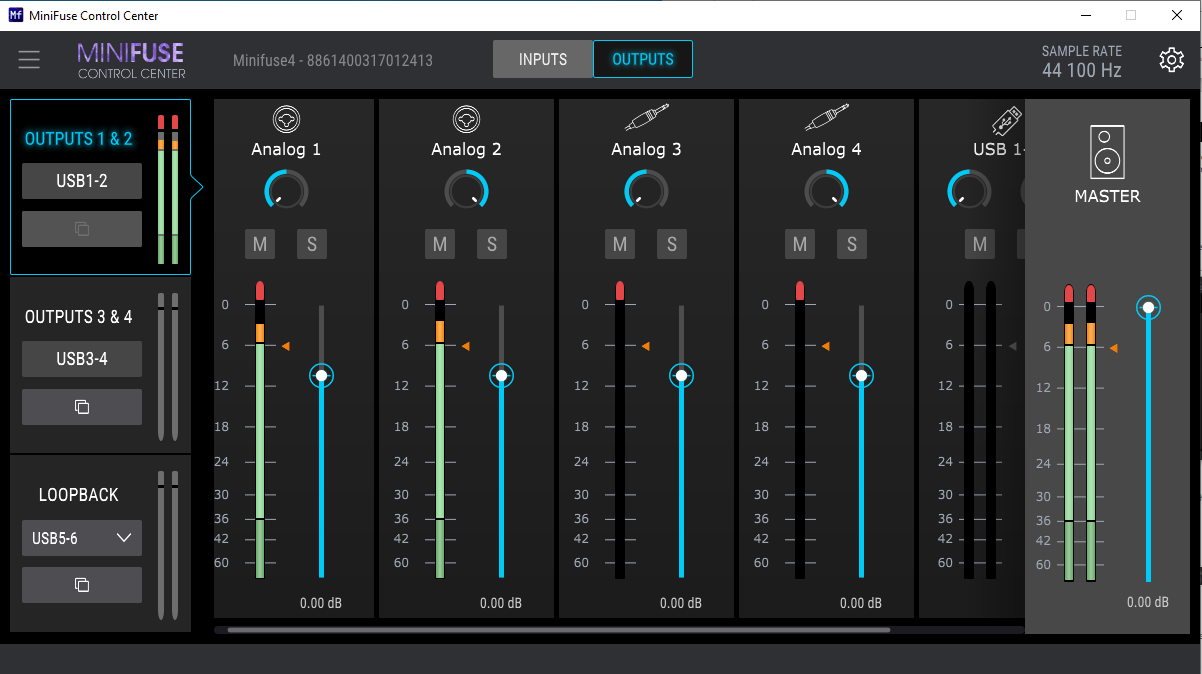This screenshot has height=674, width=1202.
Task: Click the Analog 3 line jack icon
Action: tap(646, 119)
